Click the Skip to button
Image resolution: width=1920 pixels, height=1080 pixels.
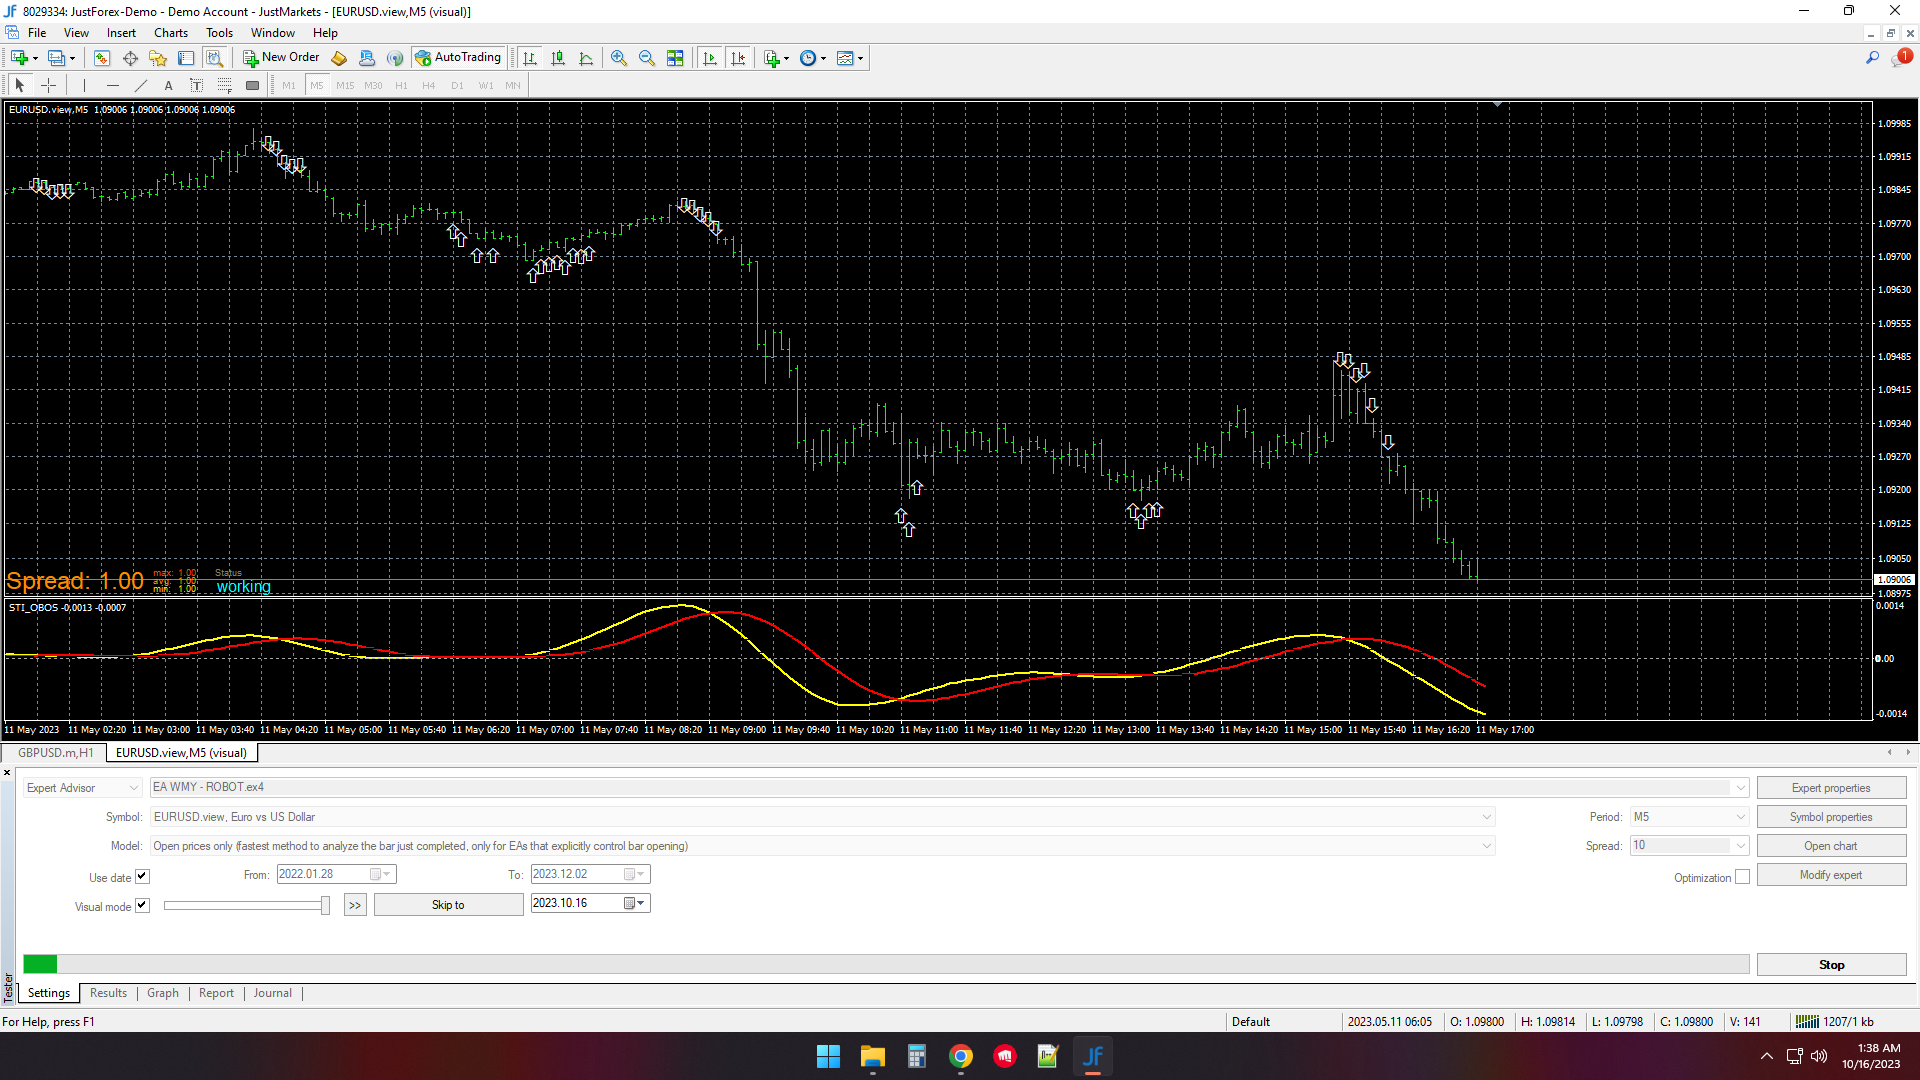coord(448,905)
